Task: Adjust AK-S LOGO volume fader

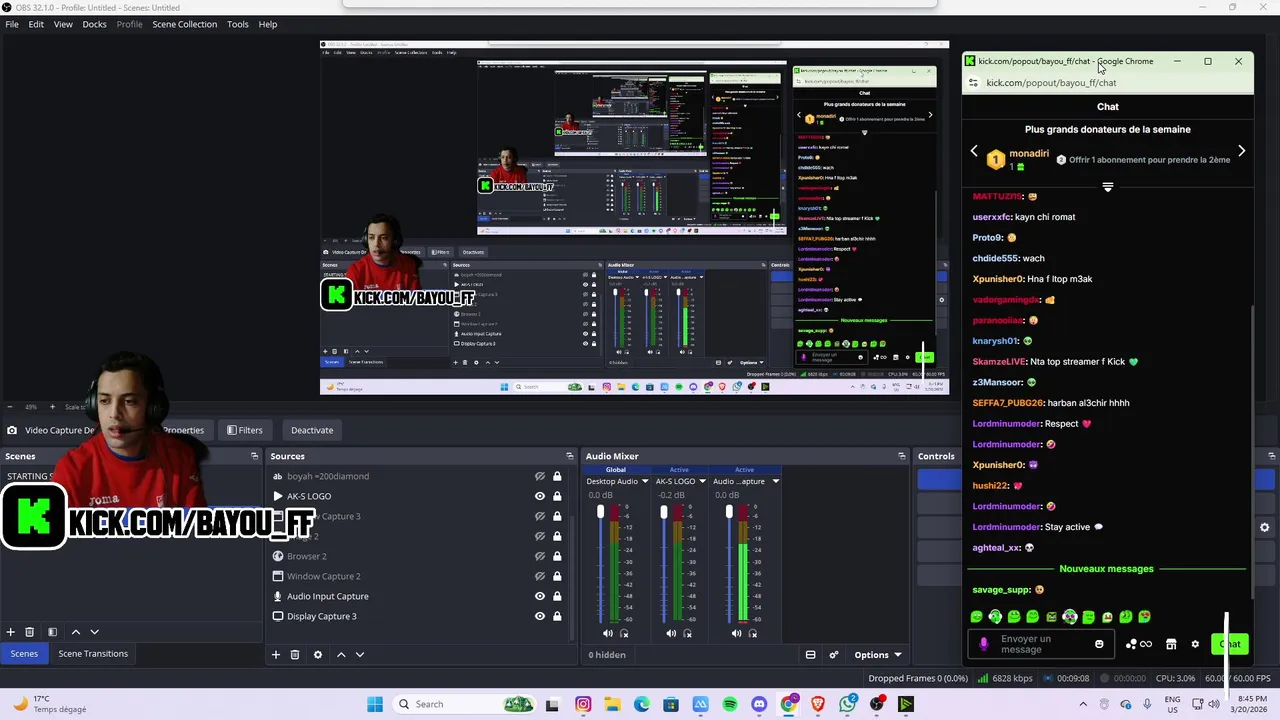Action: click(x=663, y=513)
